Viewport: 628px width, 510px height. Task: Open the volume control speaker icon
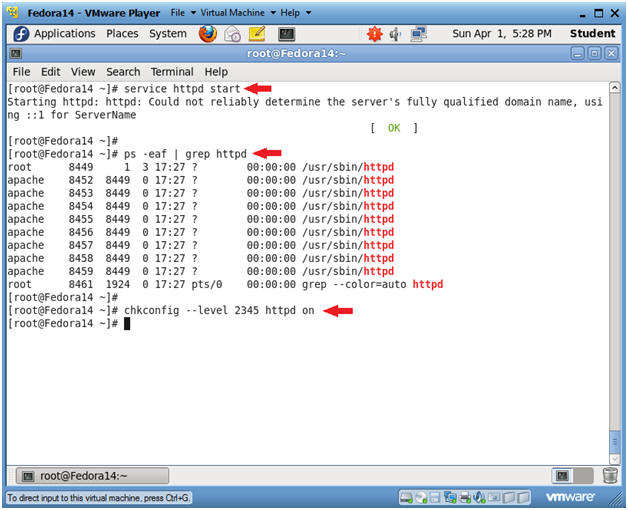pyautogui.click(x=395, y=34)
